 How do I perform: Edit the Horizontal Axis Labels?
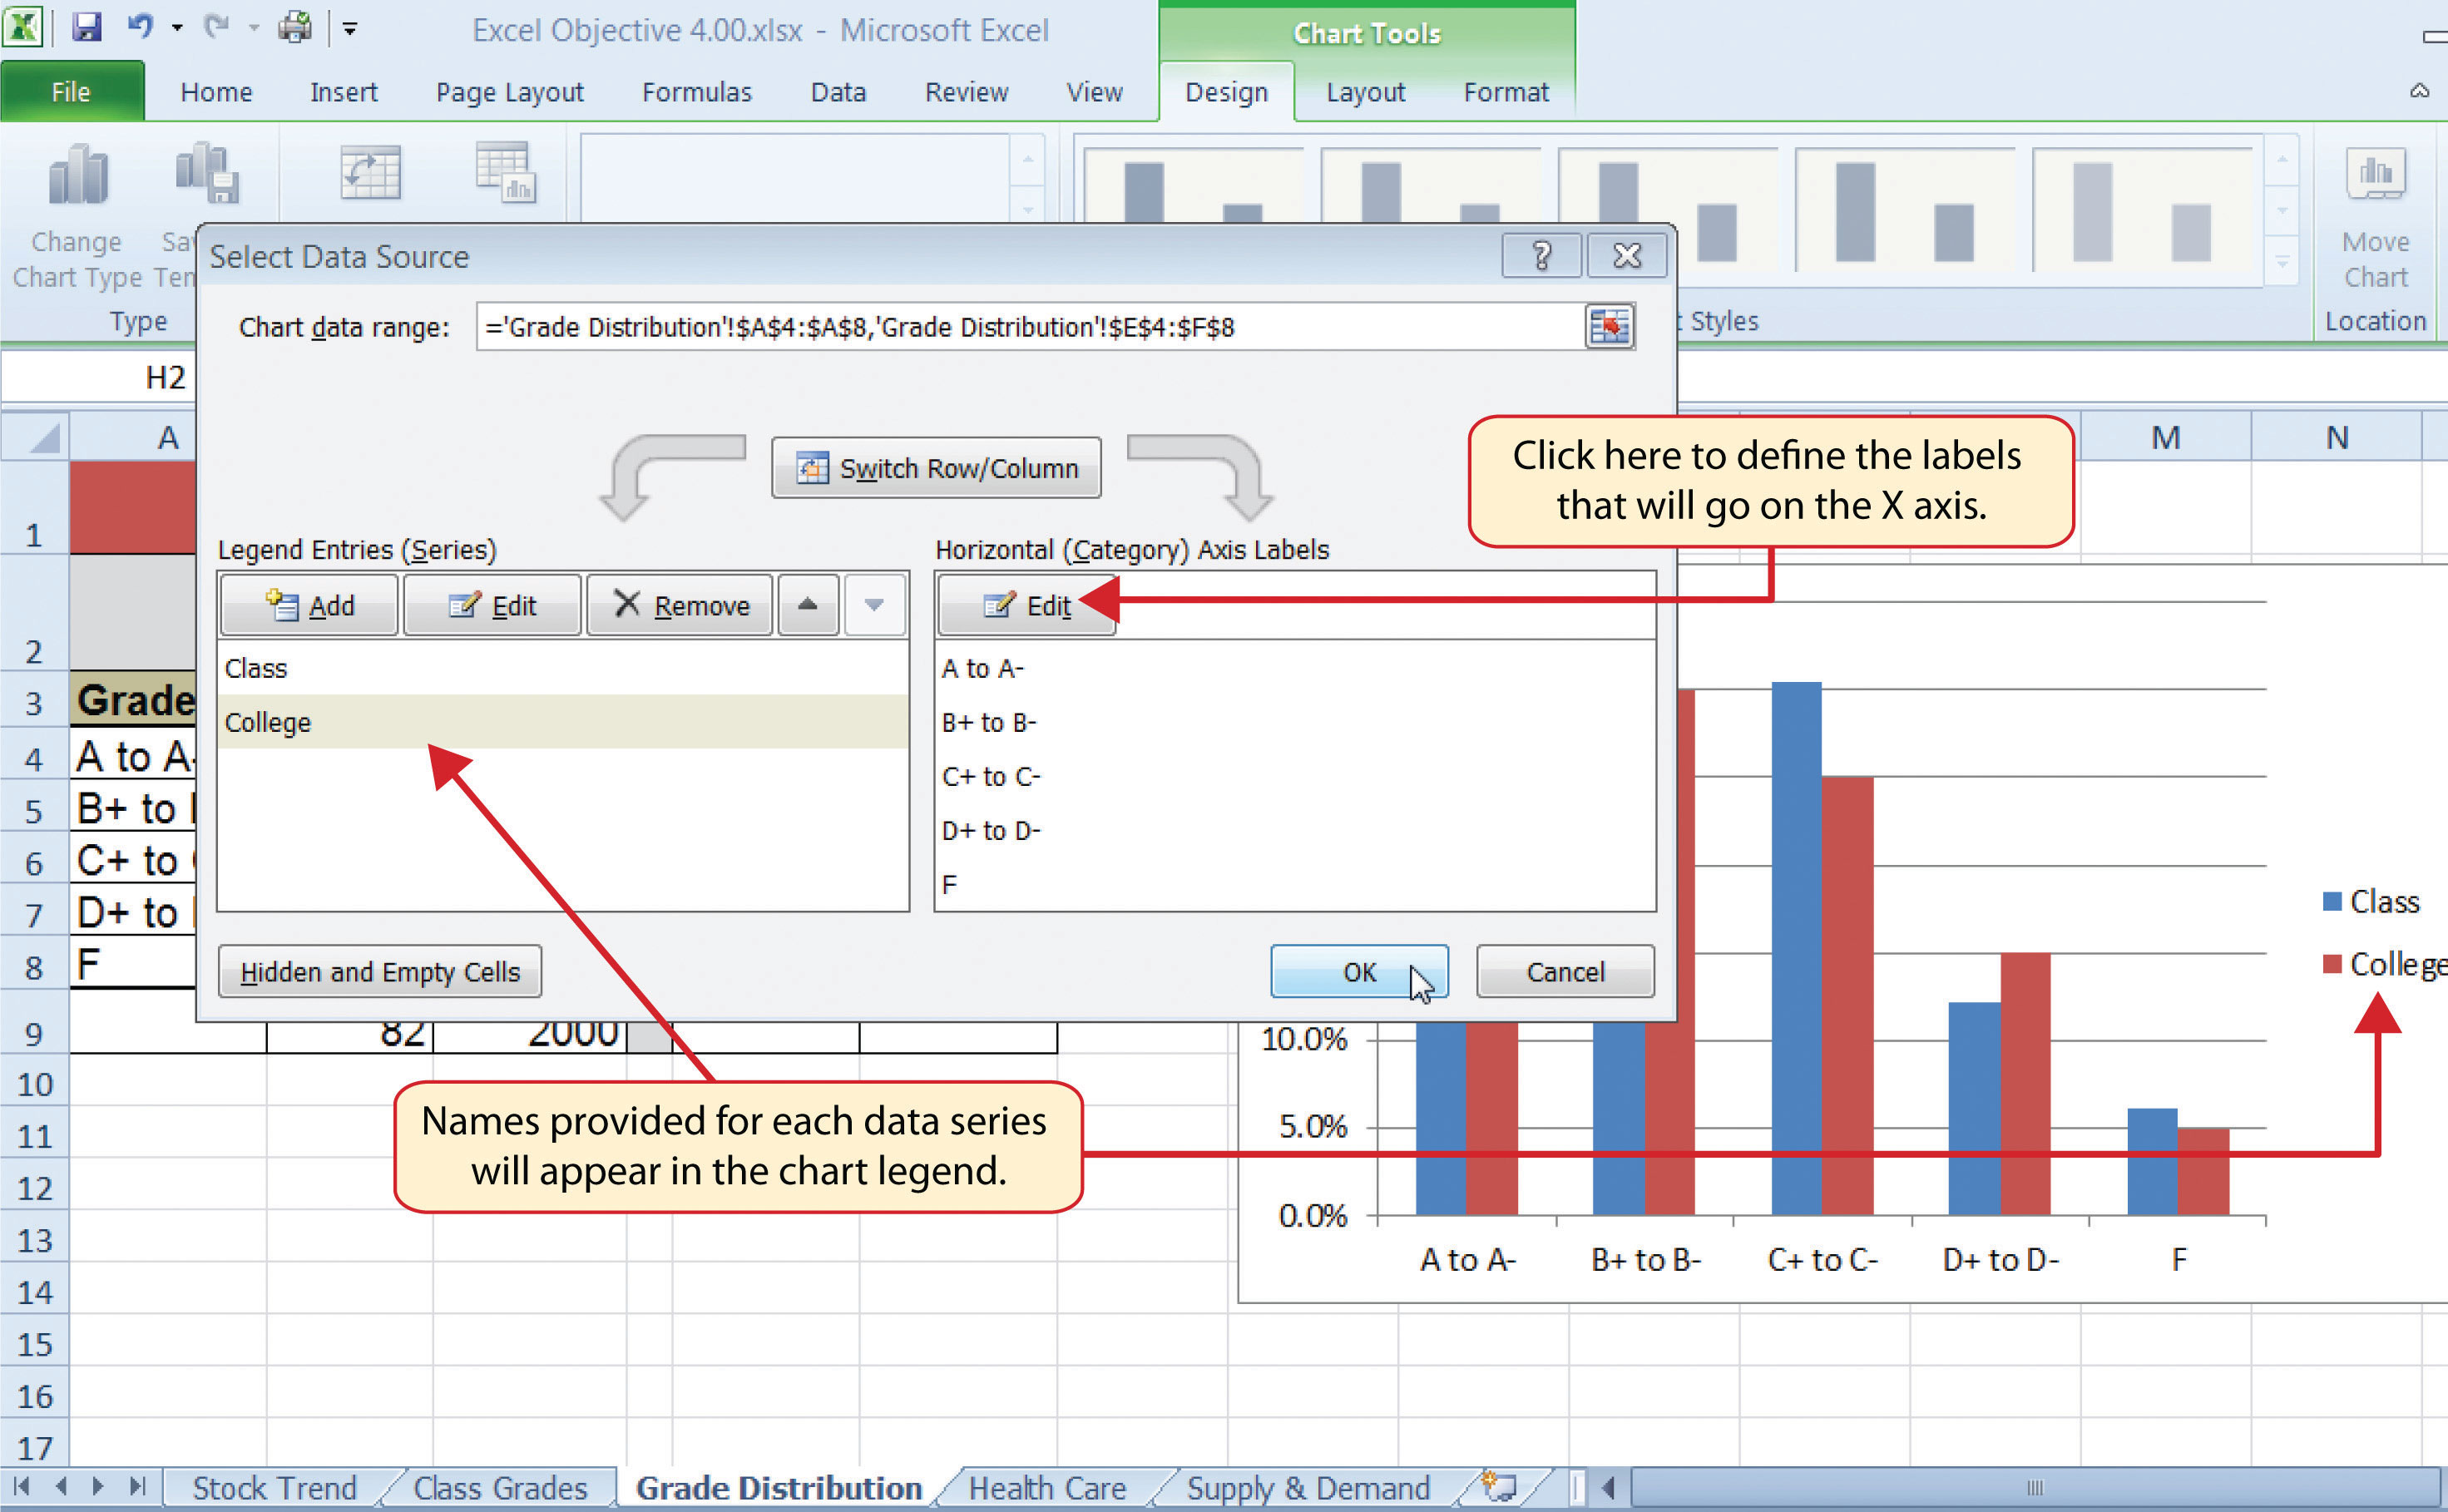tap(1025, 605)
